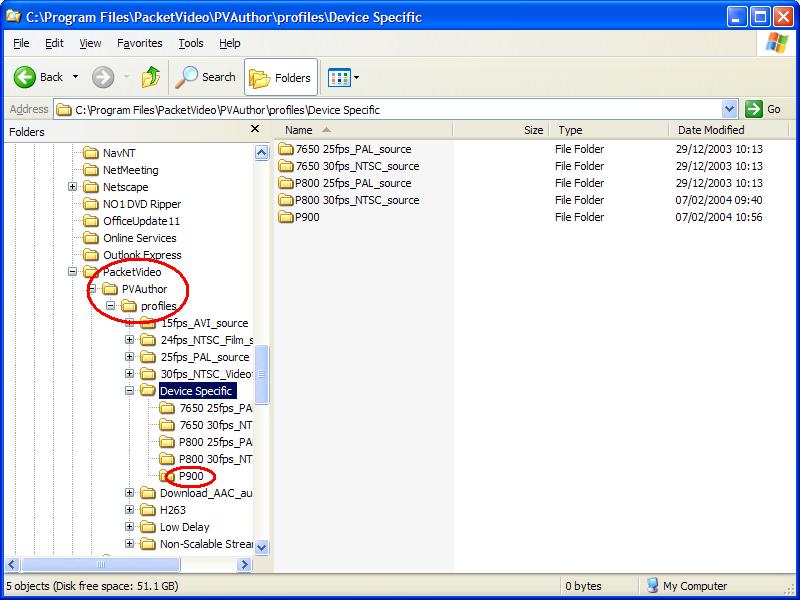
Task: Click the vertical scrollbar thumb in tree
Action: click(x=262, y=374)
